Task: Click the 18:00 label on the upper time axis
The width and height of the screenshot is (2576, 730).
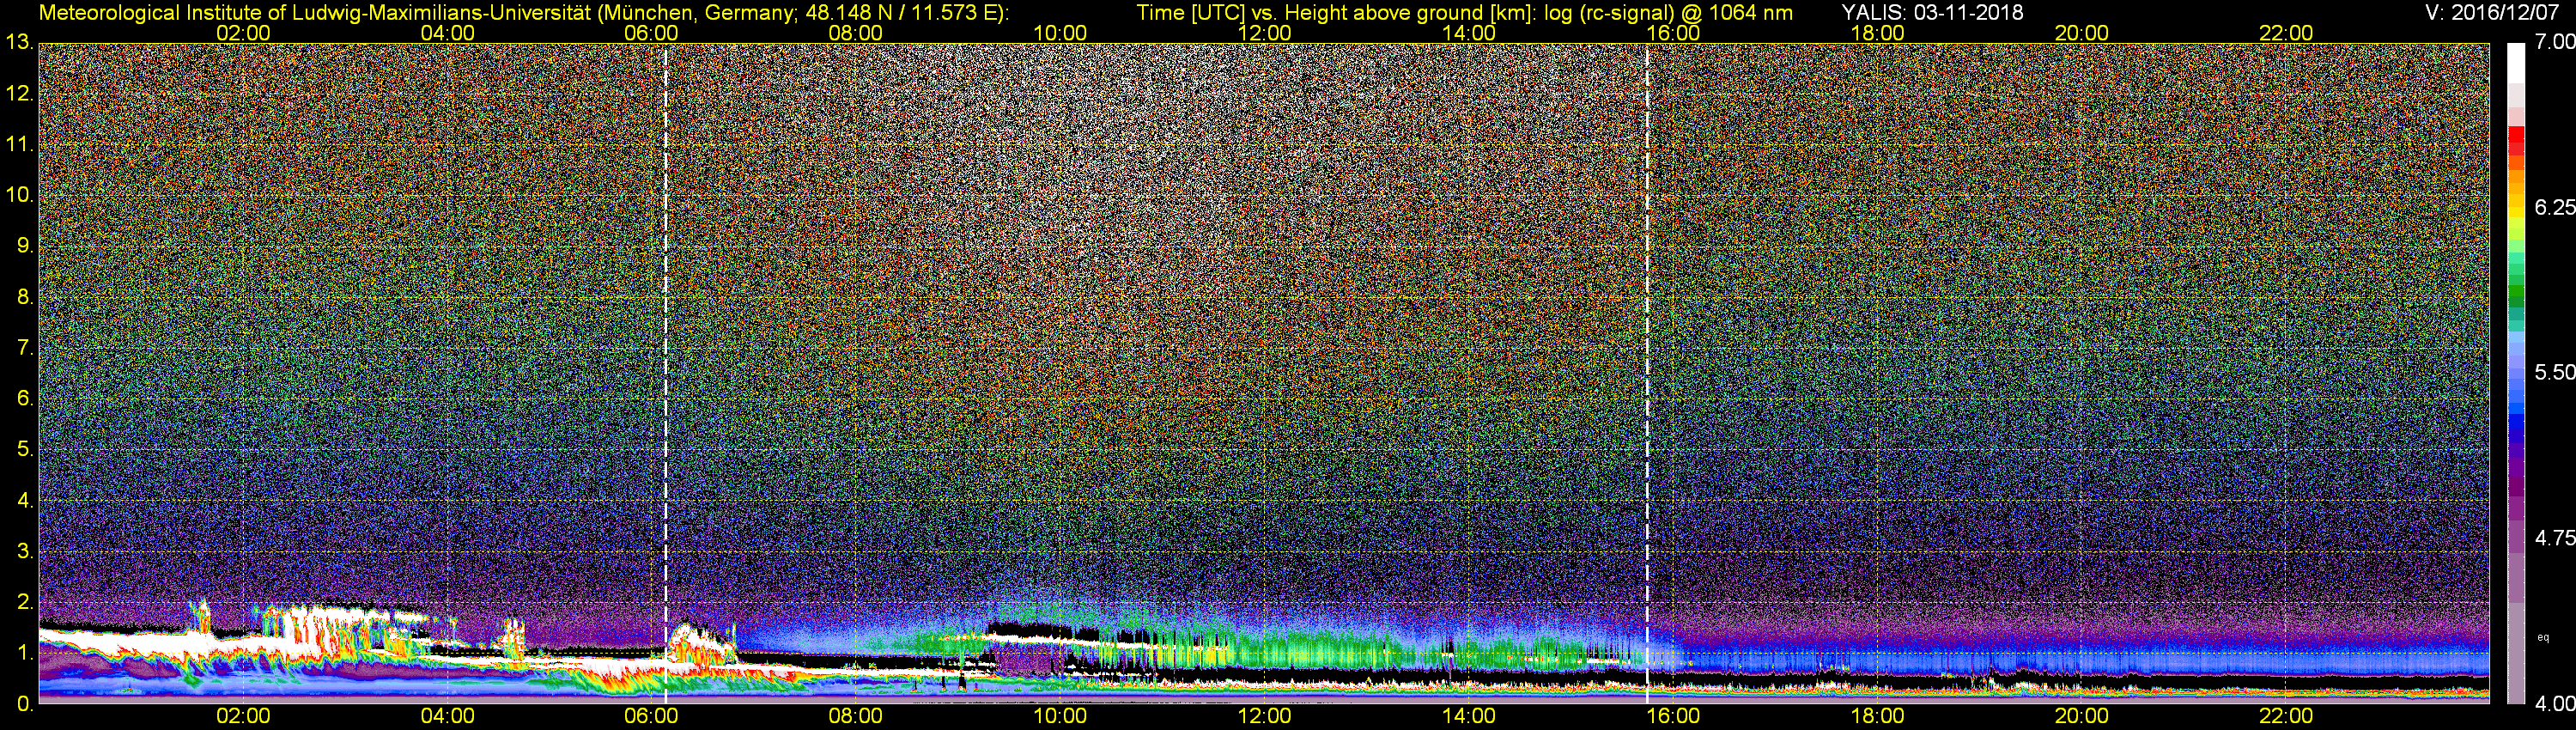Action: click(1877, 33)
